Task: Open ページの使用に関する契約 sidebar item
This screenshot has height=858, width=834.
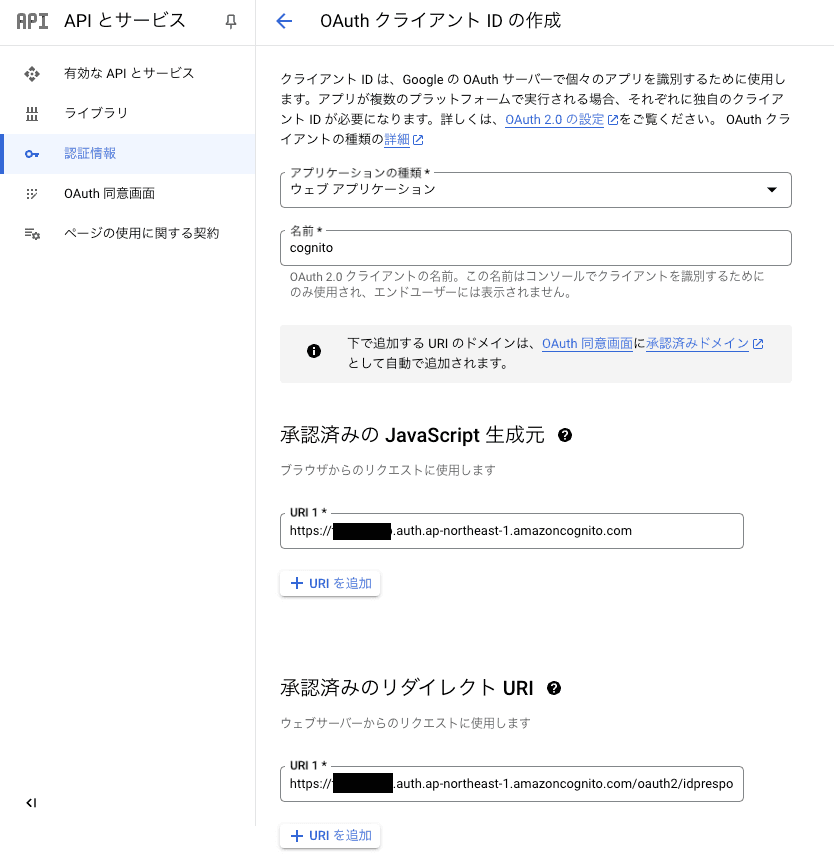Action: pyautogui.click(x=128, y=234)
